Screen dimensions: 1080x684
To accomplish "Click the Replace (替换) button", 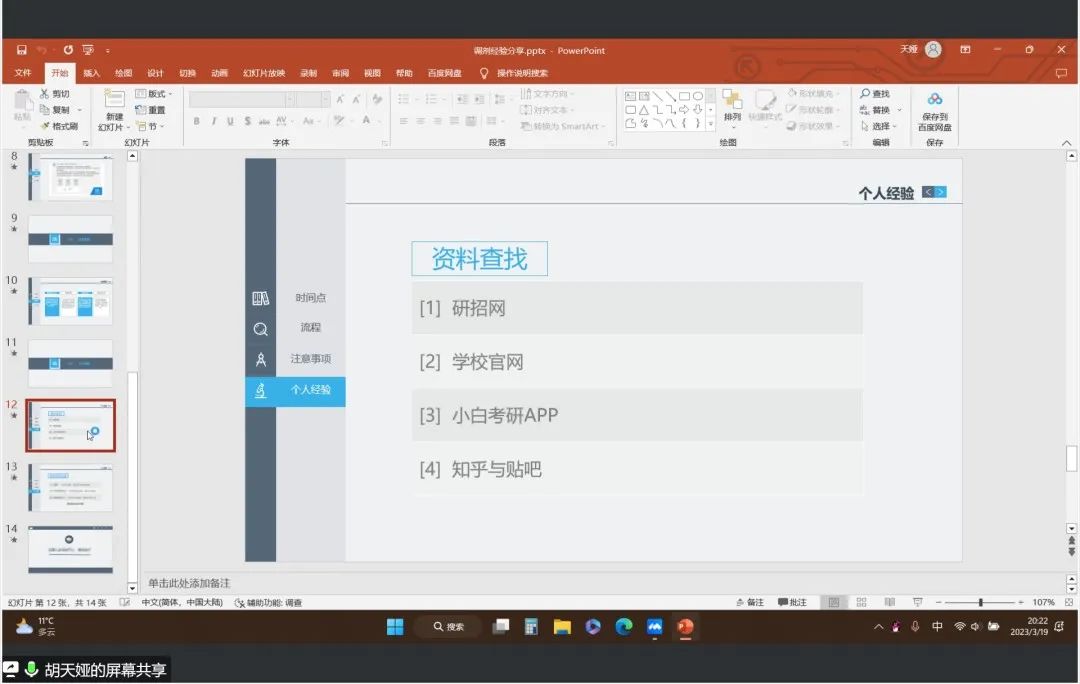I will pos(880,110).
